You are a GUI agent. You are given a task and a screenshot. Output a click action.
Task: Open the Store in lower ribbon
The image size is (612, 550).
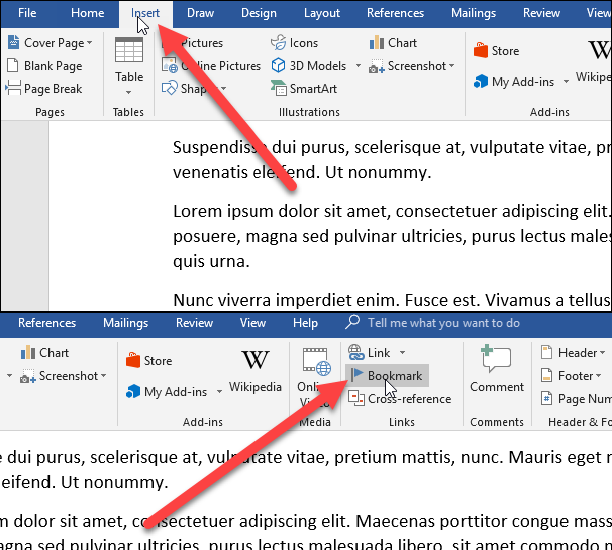(149, 360)
